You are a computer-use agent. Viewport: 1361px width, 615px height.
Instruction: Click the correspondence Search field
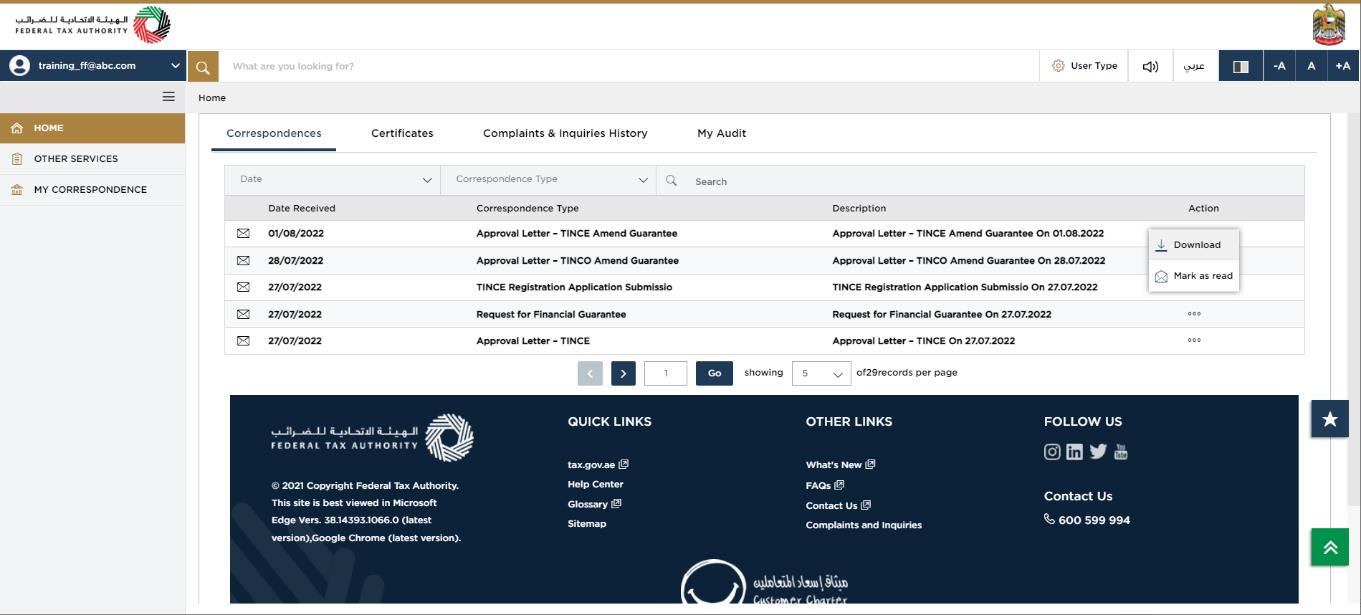click(x=980, y=181)
